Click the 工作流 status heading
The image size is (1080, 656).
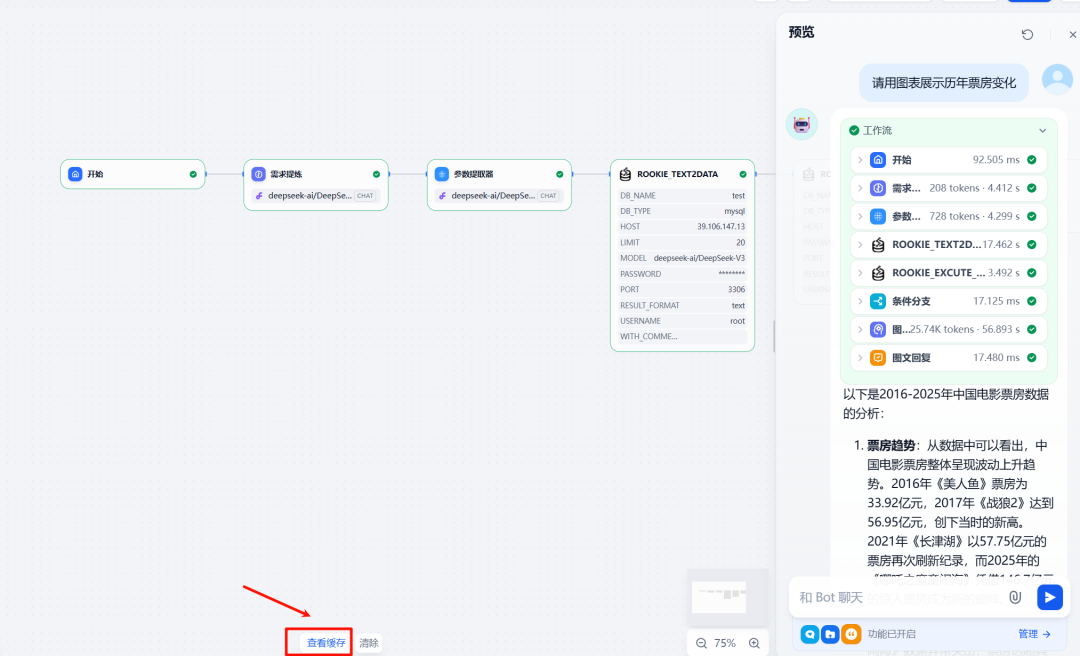tap(877, 130)
